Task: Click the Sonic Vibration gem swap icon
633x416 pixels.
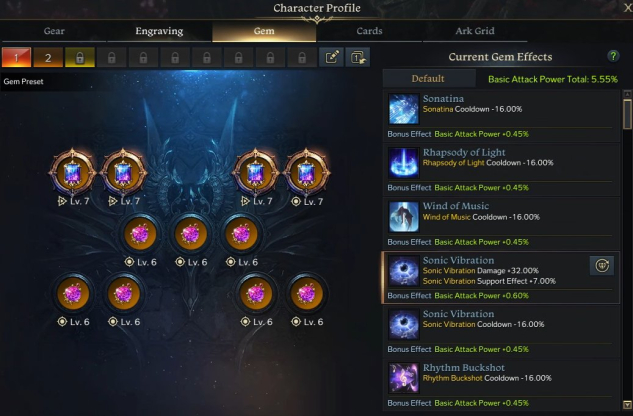Action: (602, 265)
